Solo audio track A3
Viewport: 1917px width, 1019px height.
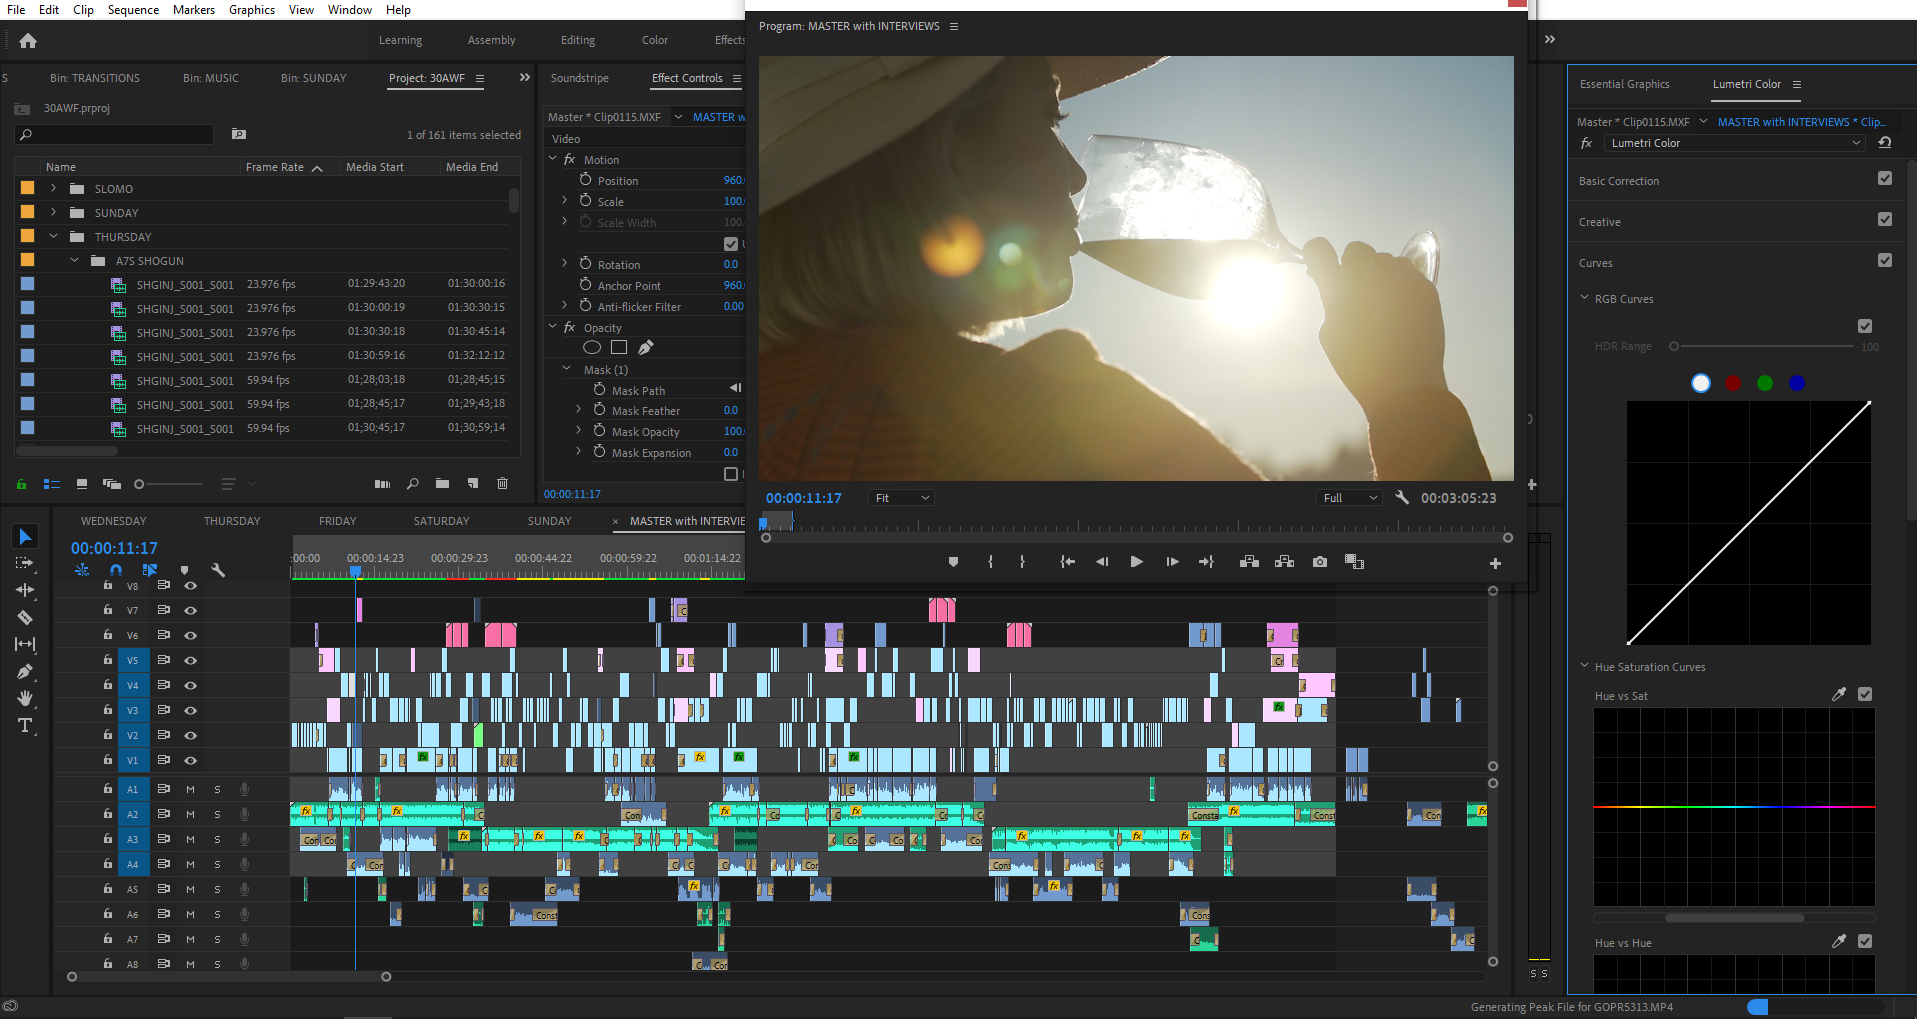pyautogui.click(x=217, y=839)
